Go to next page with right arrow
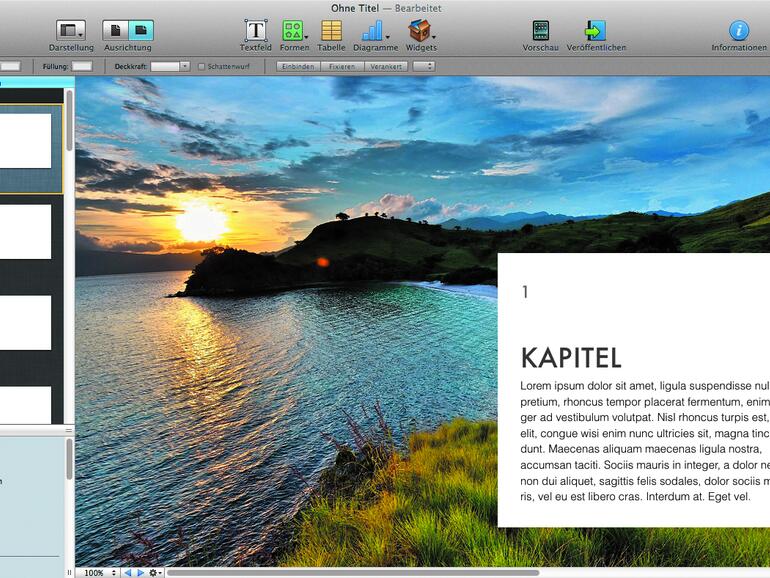 tap(140, 573)
